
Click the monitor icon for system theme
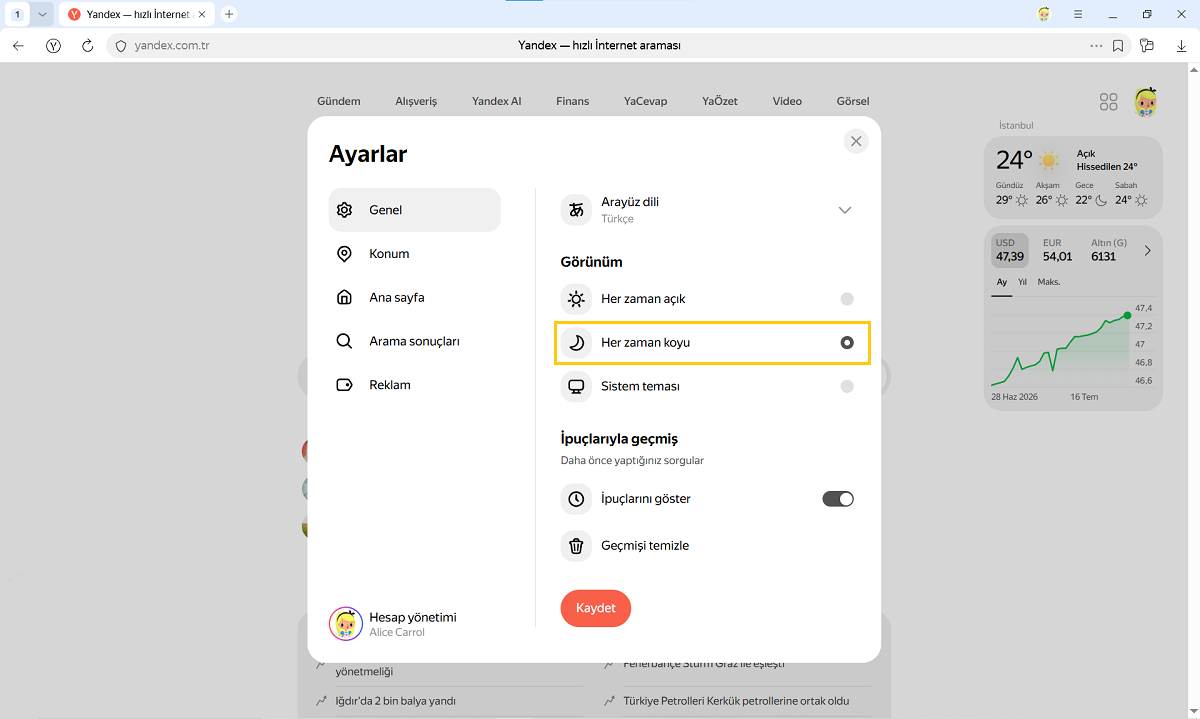click(576, 386)
